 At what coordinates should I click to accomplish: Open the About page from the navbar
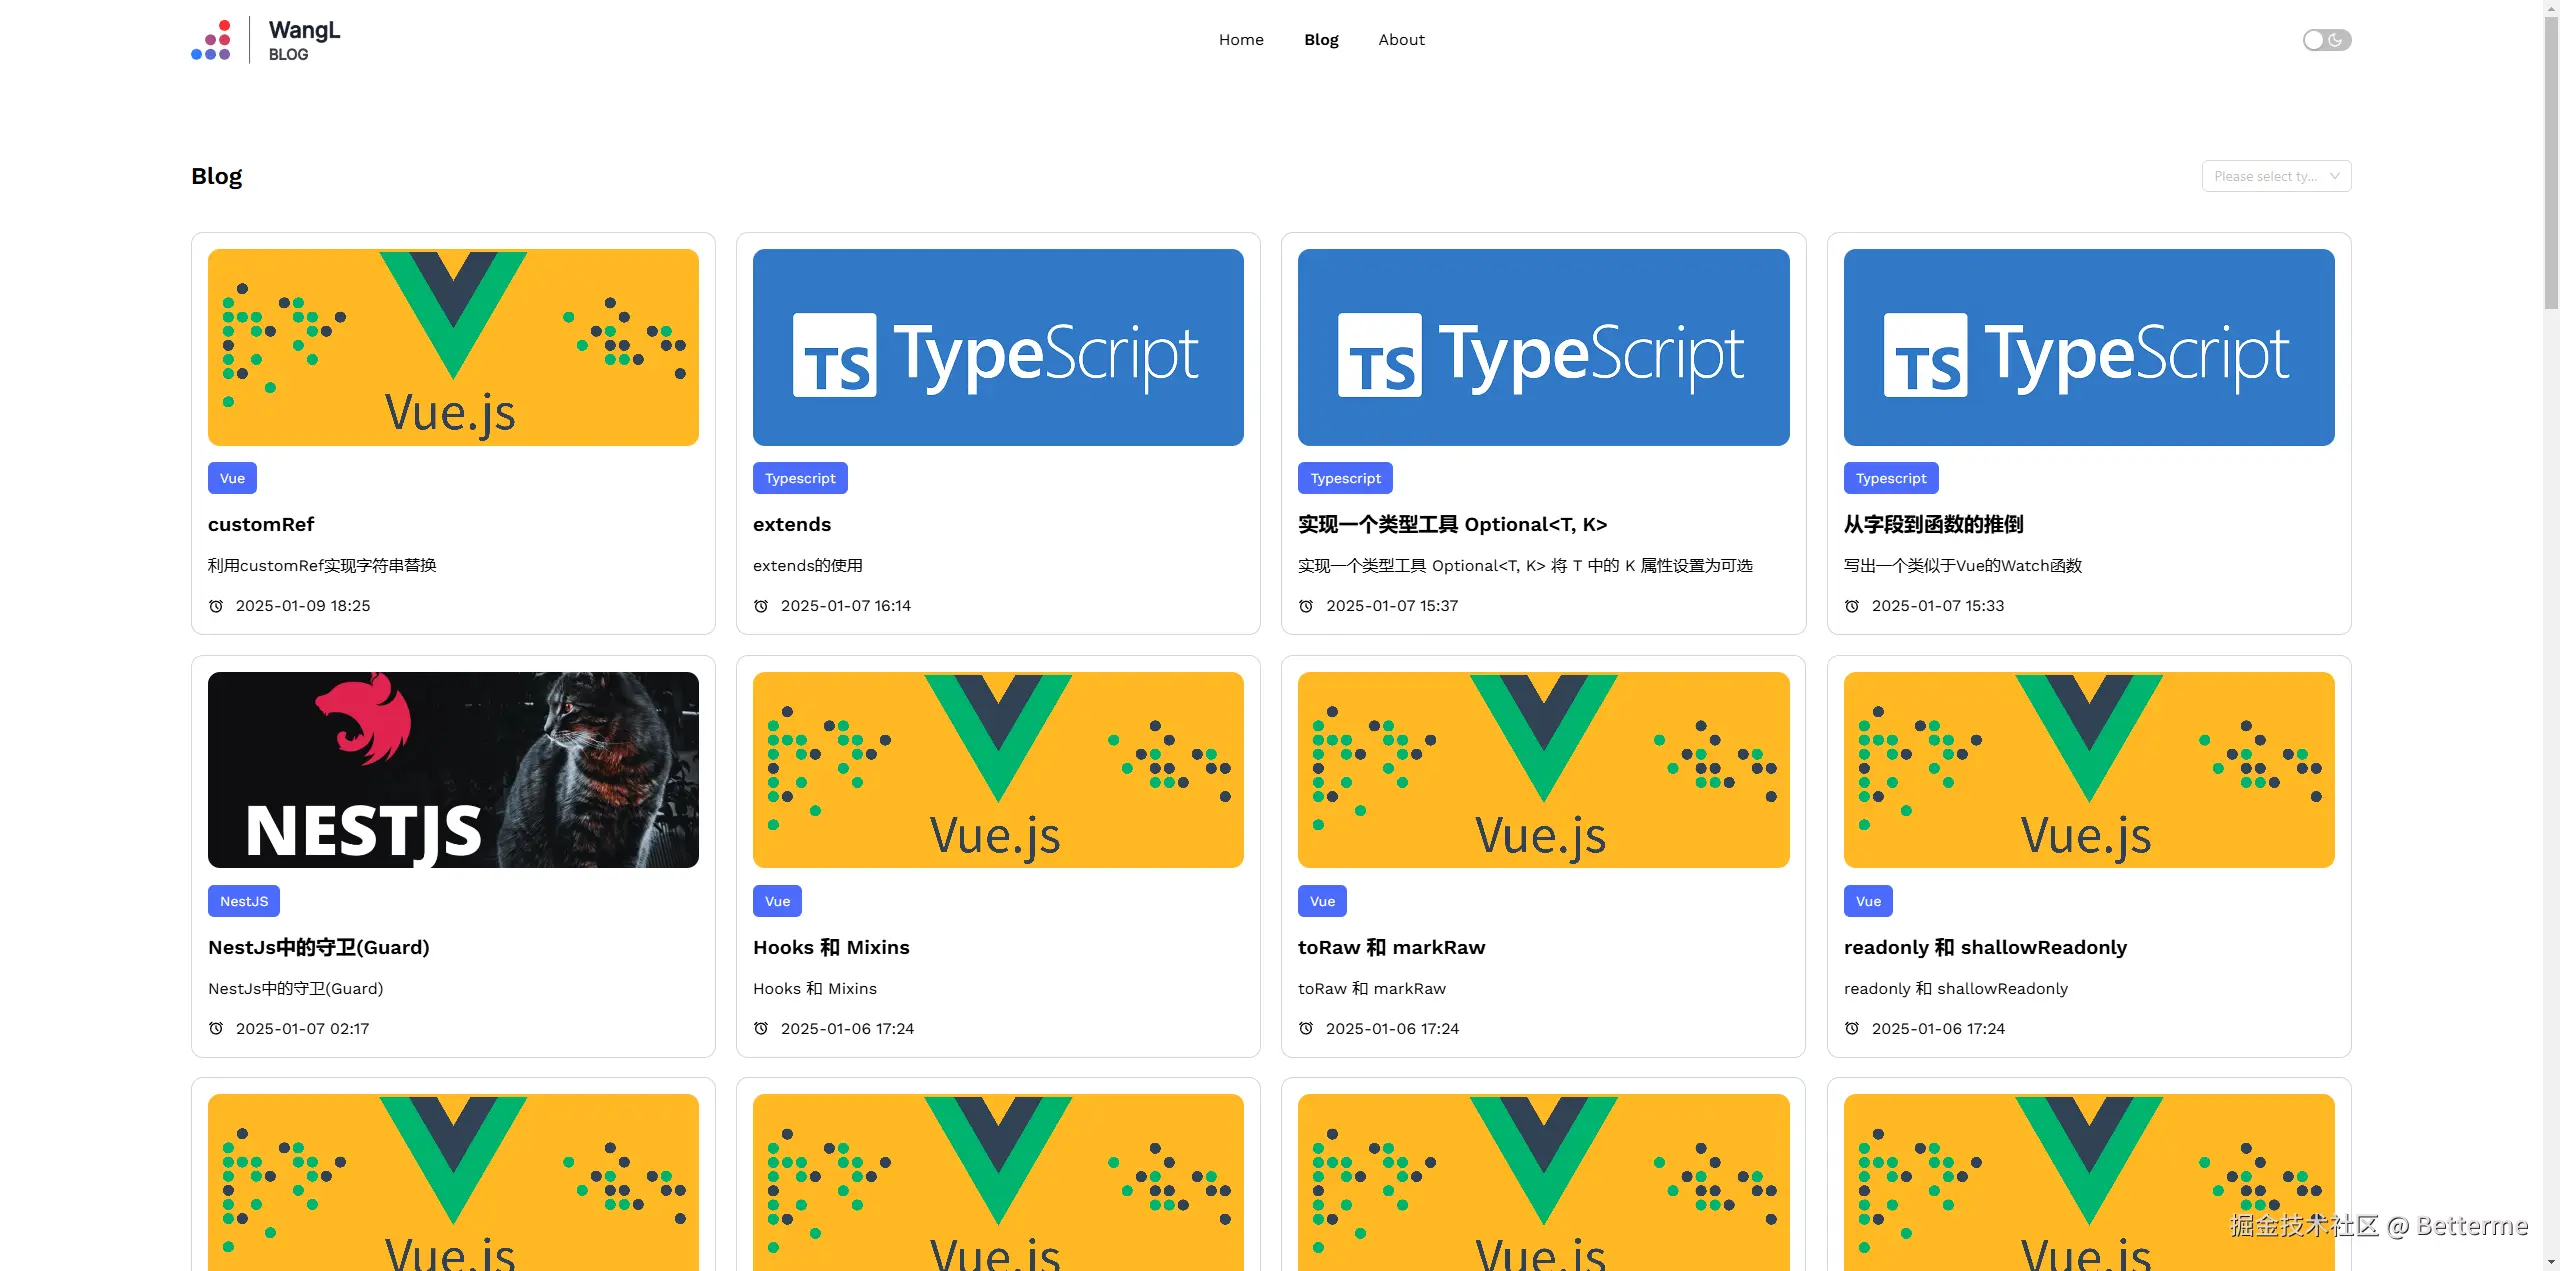1401,40
